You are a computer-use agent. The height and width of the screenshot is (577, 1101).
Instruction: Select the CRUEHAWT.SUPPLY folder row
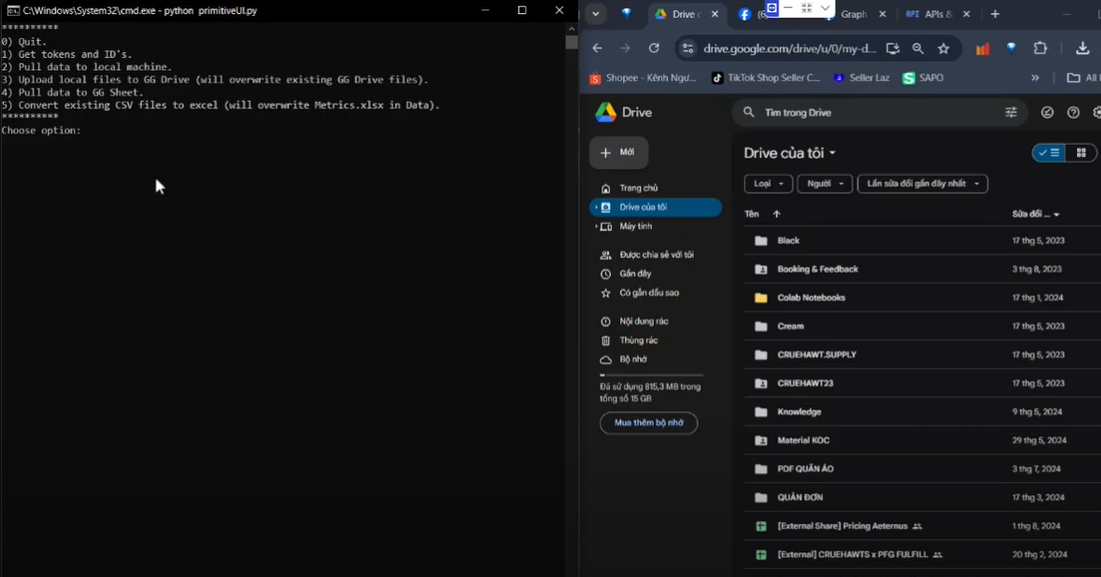(923, 355)
